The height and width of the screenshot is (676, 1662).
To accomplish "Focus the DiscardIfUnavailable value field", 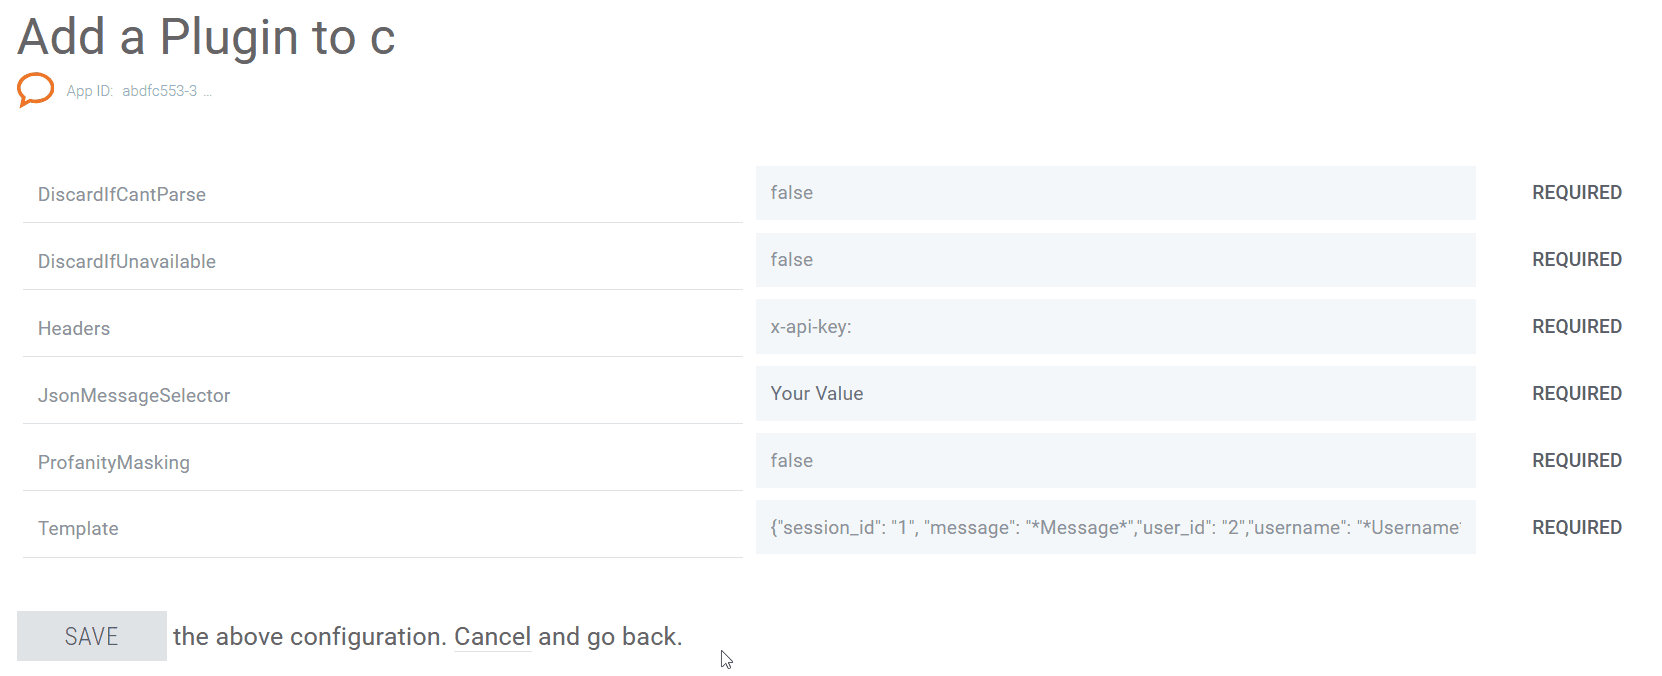I will click(x=1115, y=260).
